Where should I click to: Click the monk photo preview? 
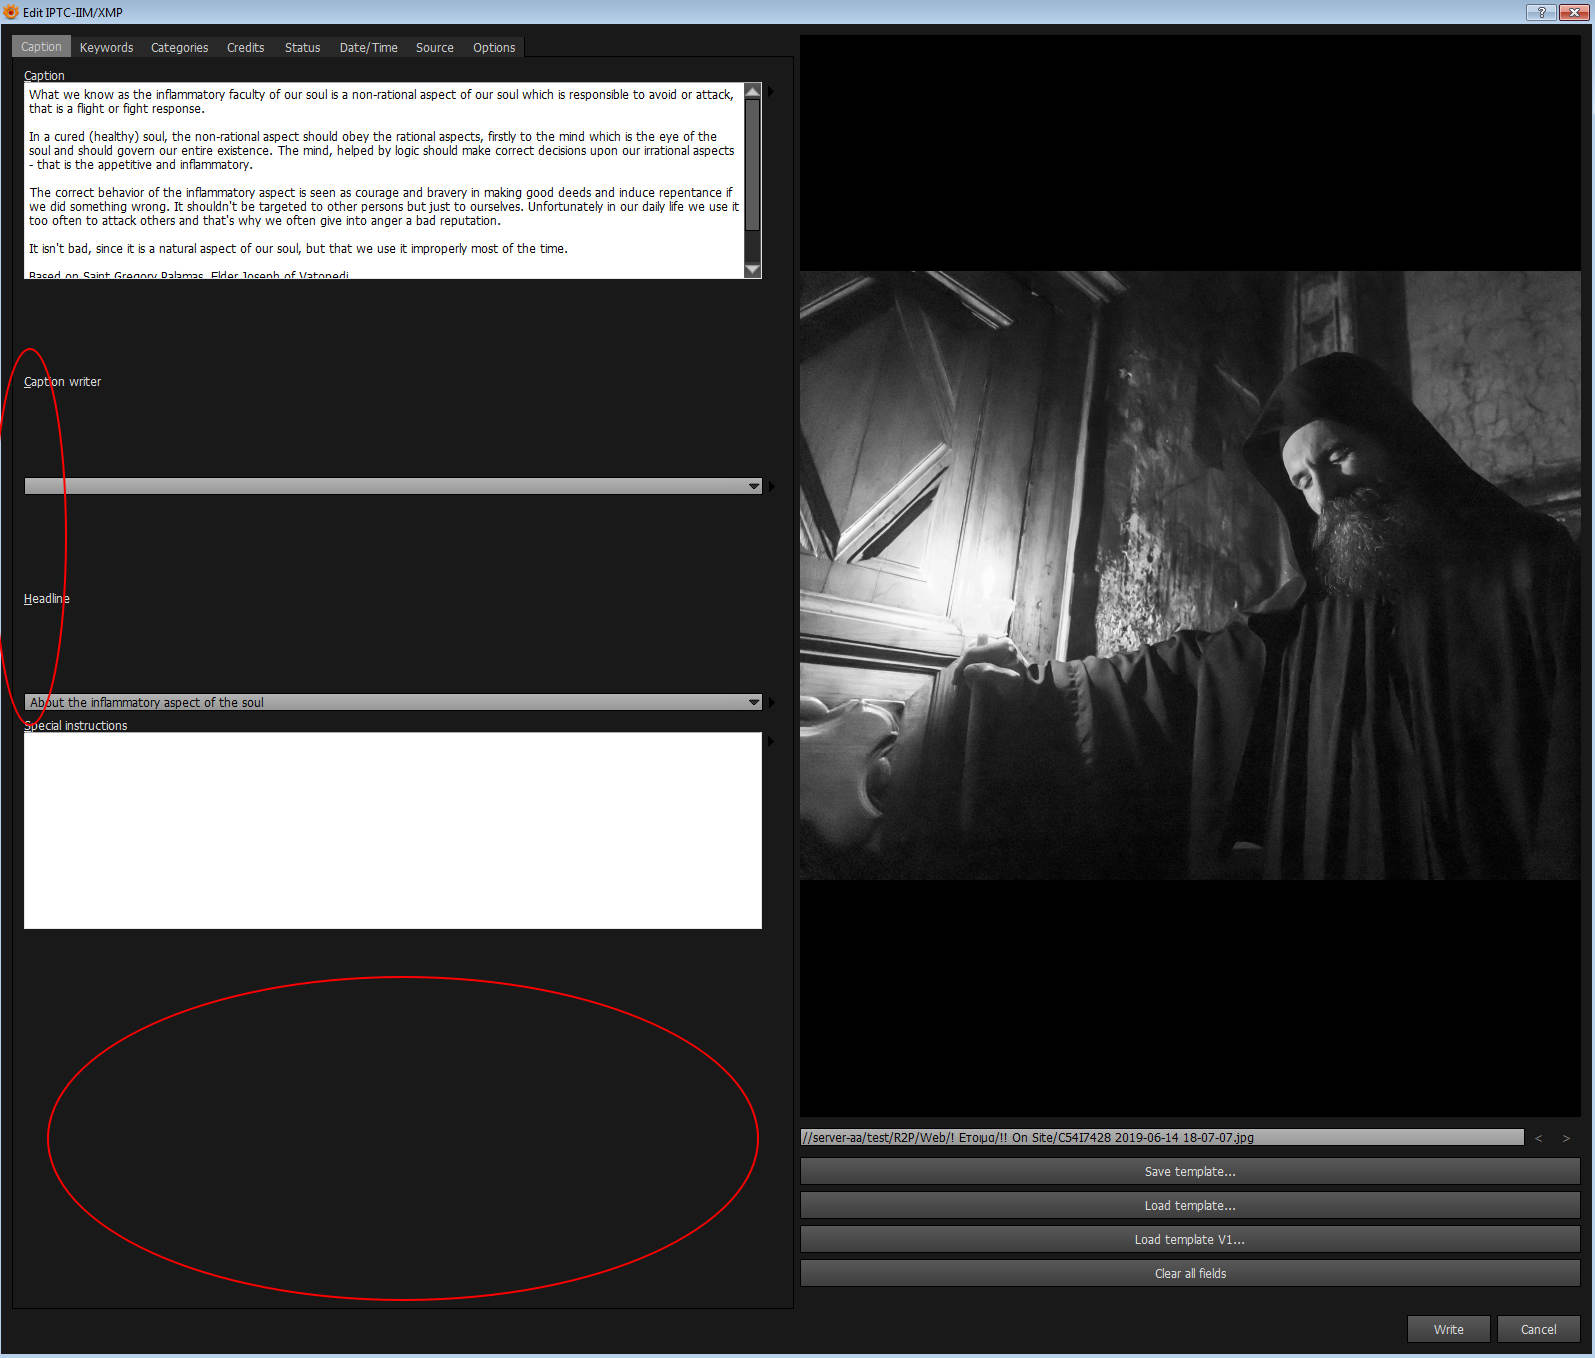pyautogui.click(x=1190, y=575)
